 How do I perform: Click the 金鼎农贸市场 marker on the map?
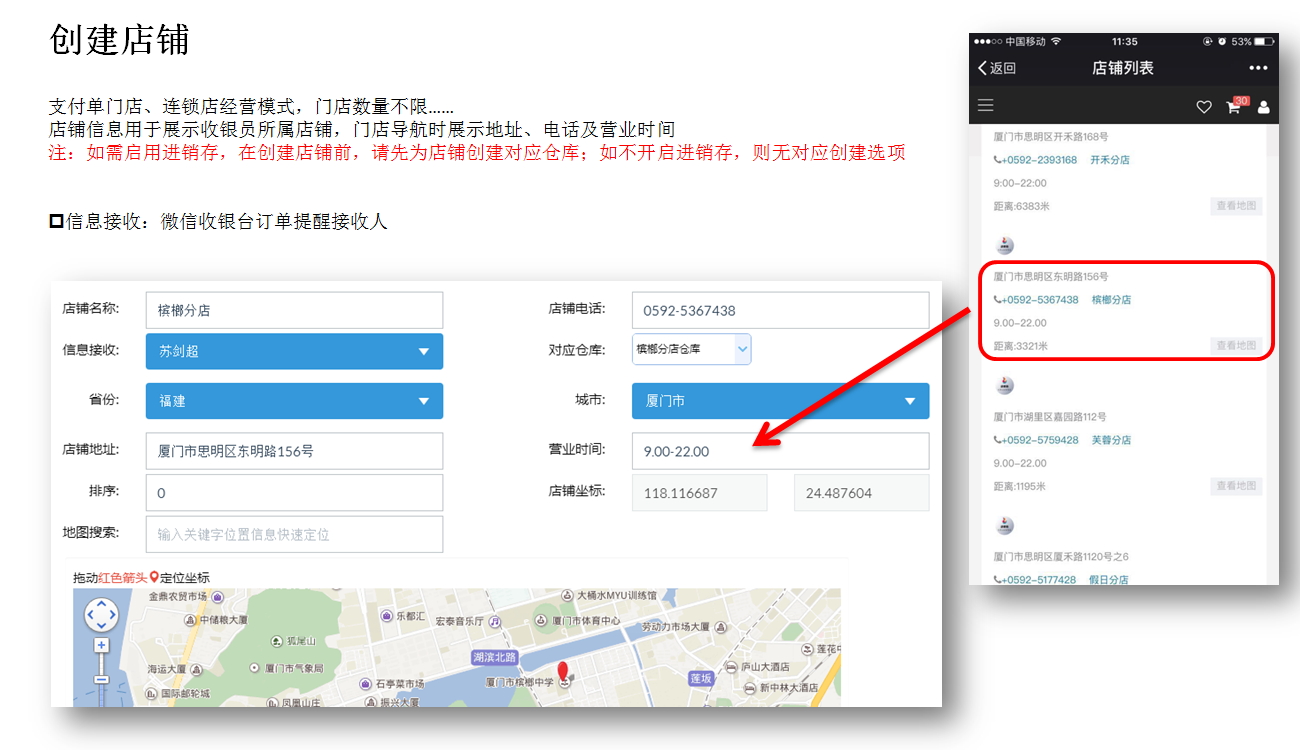click(x=218, y=596)
